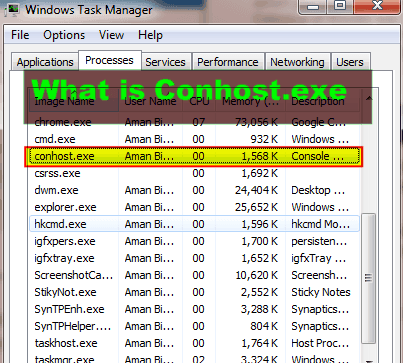Click the igfxTray description

tap(318, 258)
